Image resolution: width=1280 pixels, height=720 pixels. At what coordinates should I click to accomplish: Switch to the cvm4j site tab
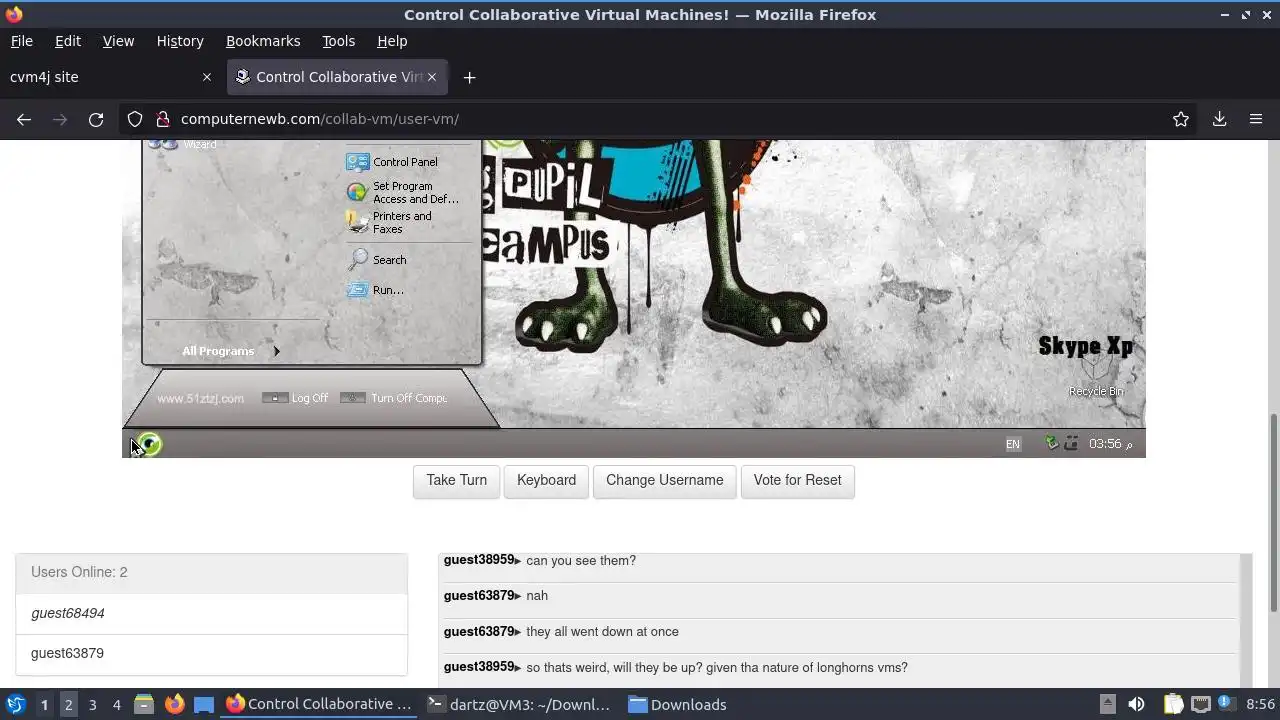click(x=110, y=77)
